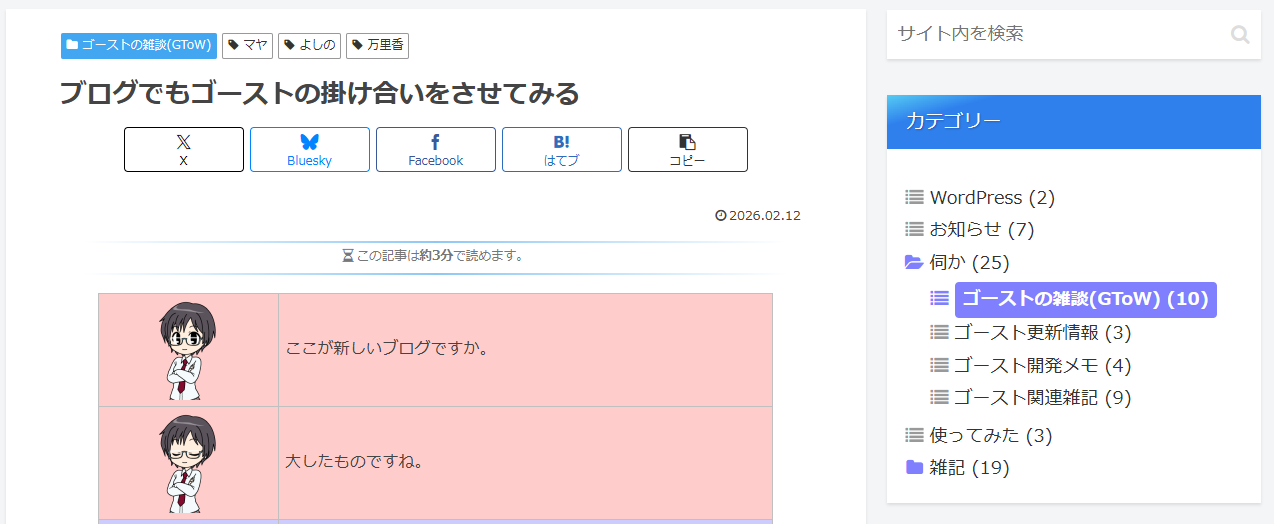
Task: Open the 万里香 tag
Action: coord(377,45)
